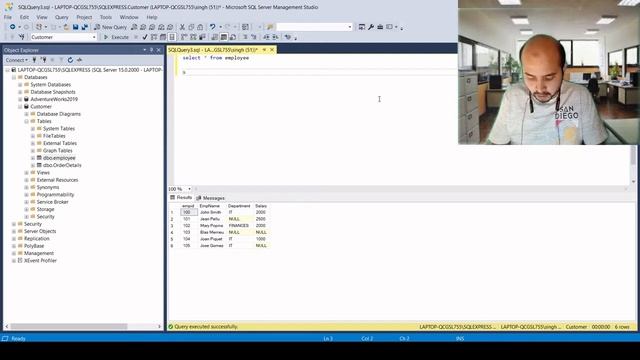Click the 'FINANCES' cell in results
The image size is (640, 360).
click(x=238, y=226)
